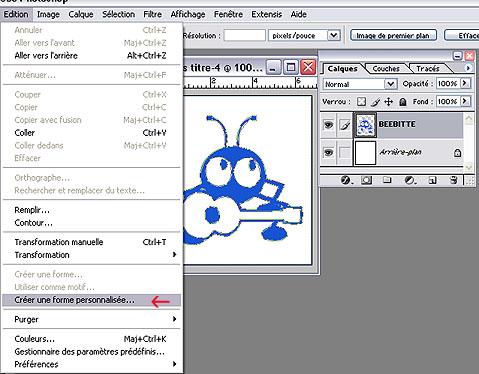Select the Arrière-plan layer thumbnail
Viewport: 479px width, 374px height.
(x=366, y=153)
